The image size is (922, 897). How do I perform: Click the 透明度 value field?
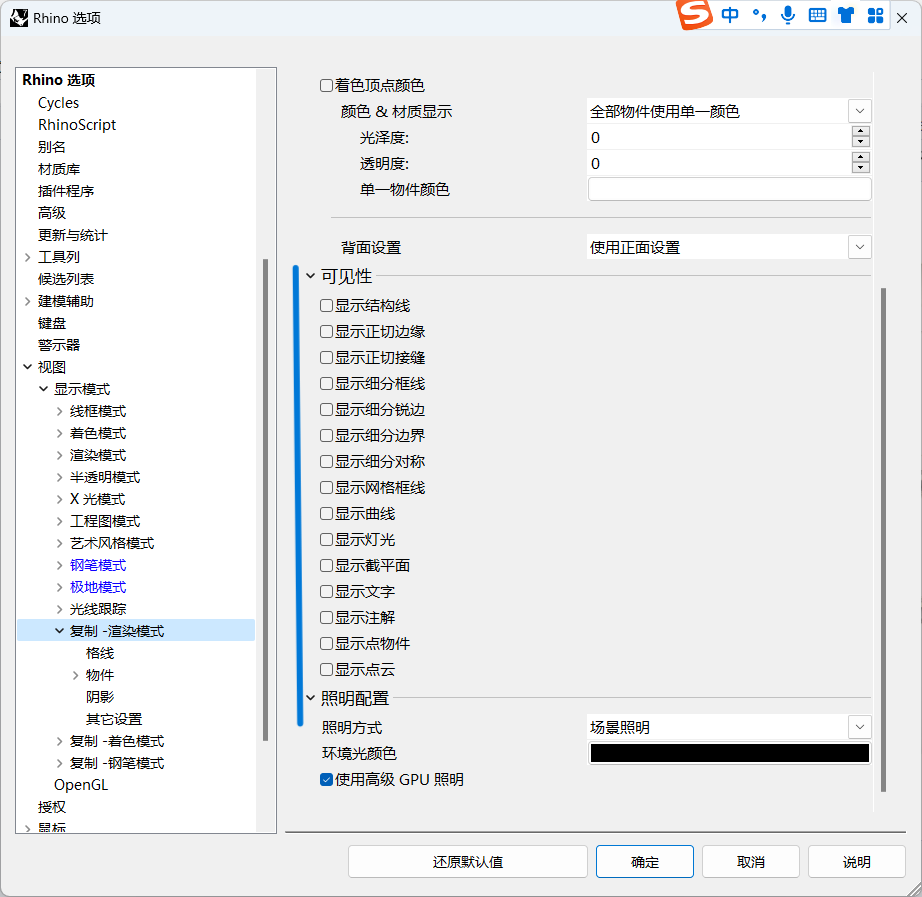[x=719, y=164]
